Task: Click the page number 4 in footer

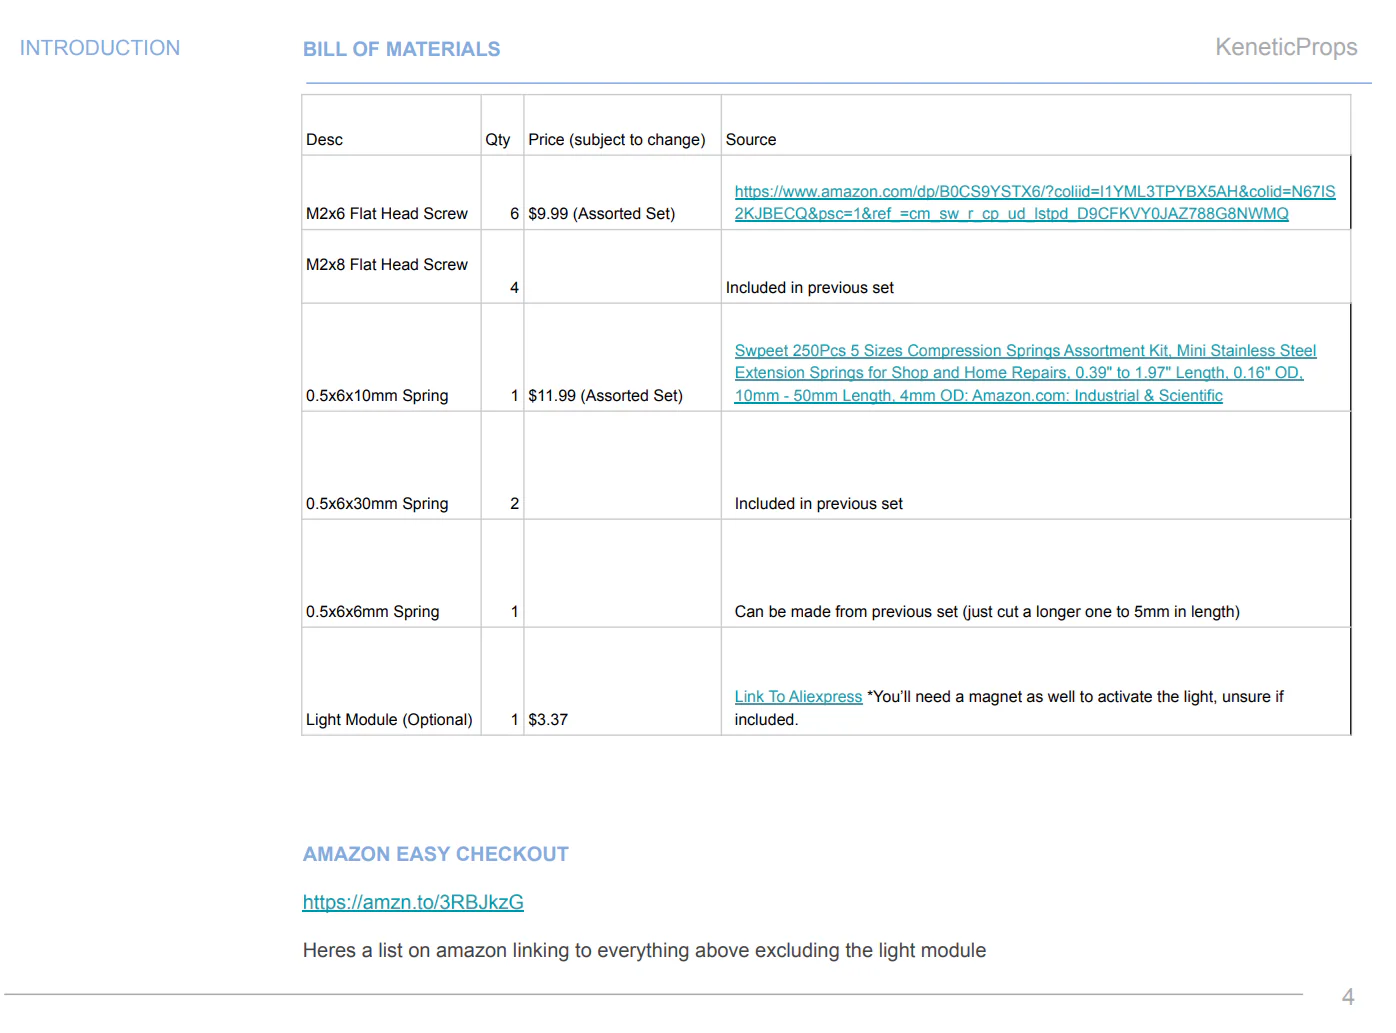Action: tap(1347, 997)
